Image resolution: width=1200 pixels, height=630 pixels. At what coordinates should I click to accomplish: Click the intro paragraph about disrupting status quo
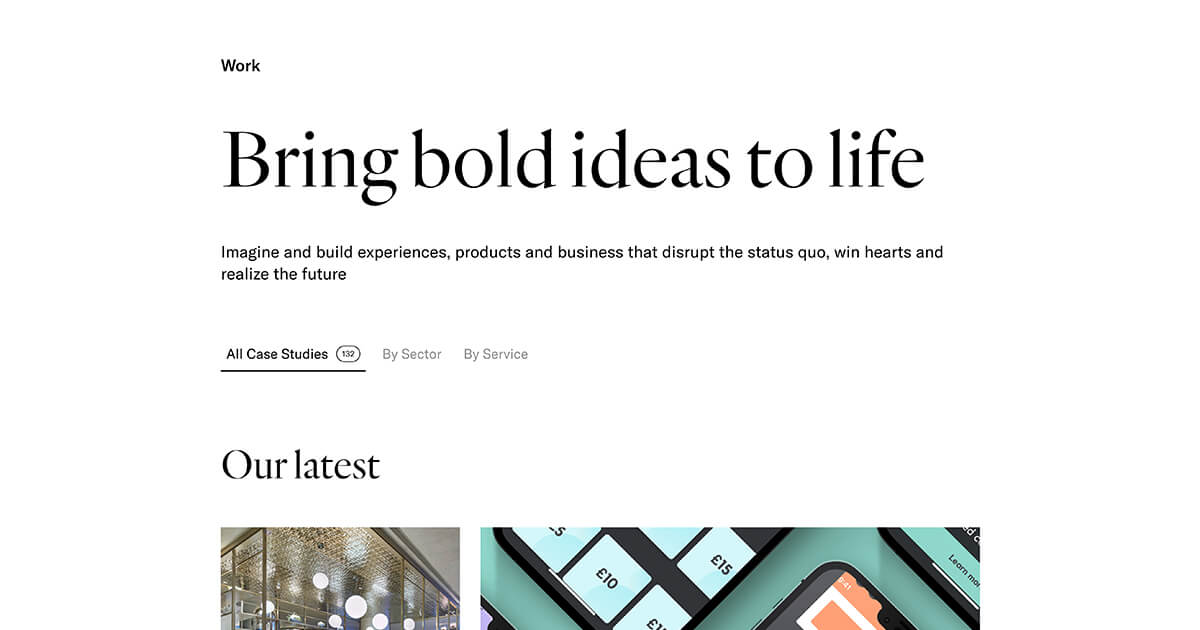click(x=581, y=263)
